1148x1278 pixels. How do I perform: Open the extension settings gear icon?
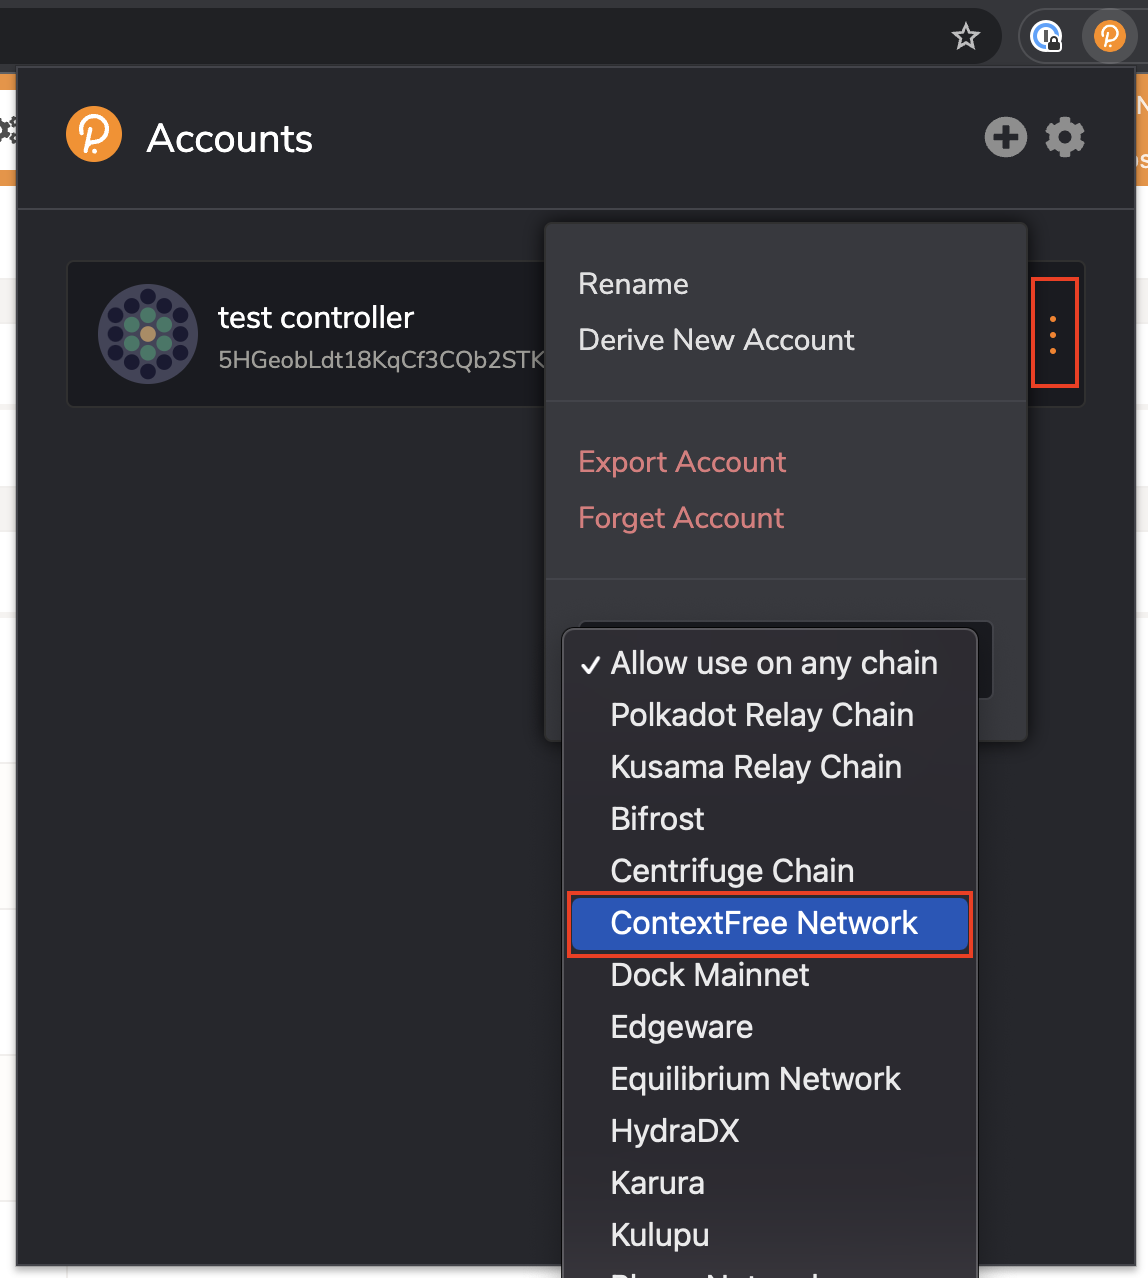point(1065,137)
